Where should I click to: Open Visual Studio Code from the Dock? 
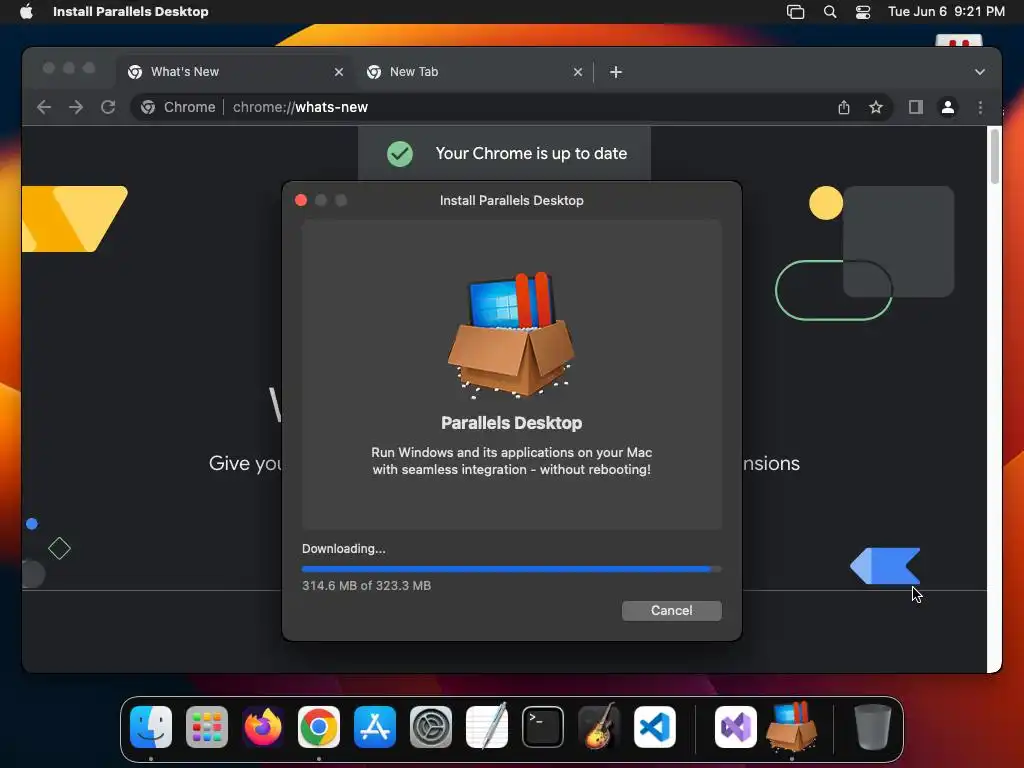click(x=655, y=727)
